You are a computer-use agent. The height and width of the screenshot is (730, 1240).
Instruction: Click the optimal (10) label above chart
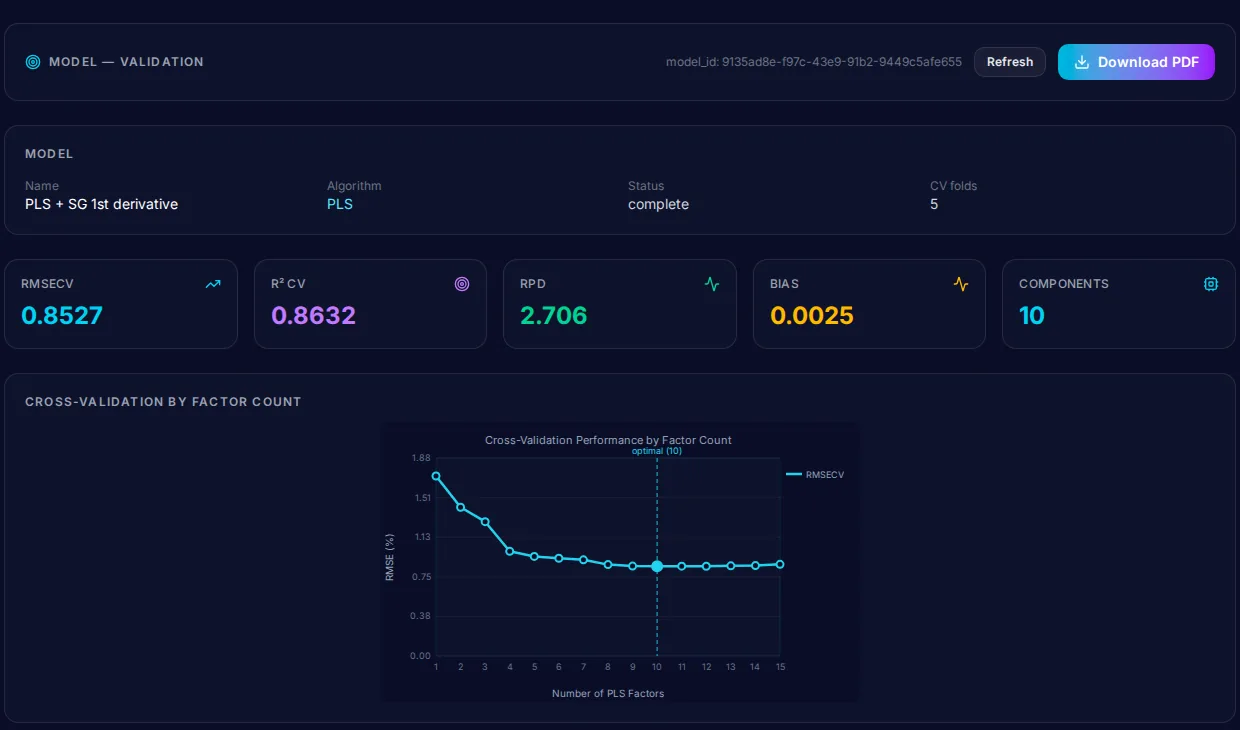point(657,451)
